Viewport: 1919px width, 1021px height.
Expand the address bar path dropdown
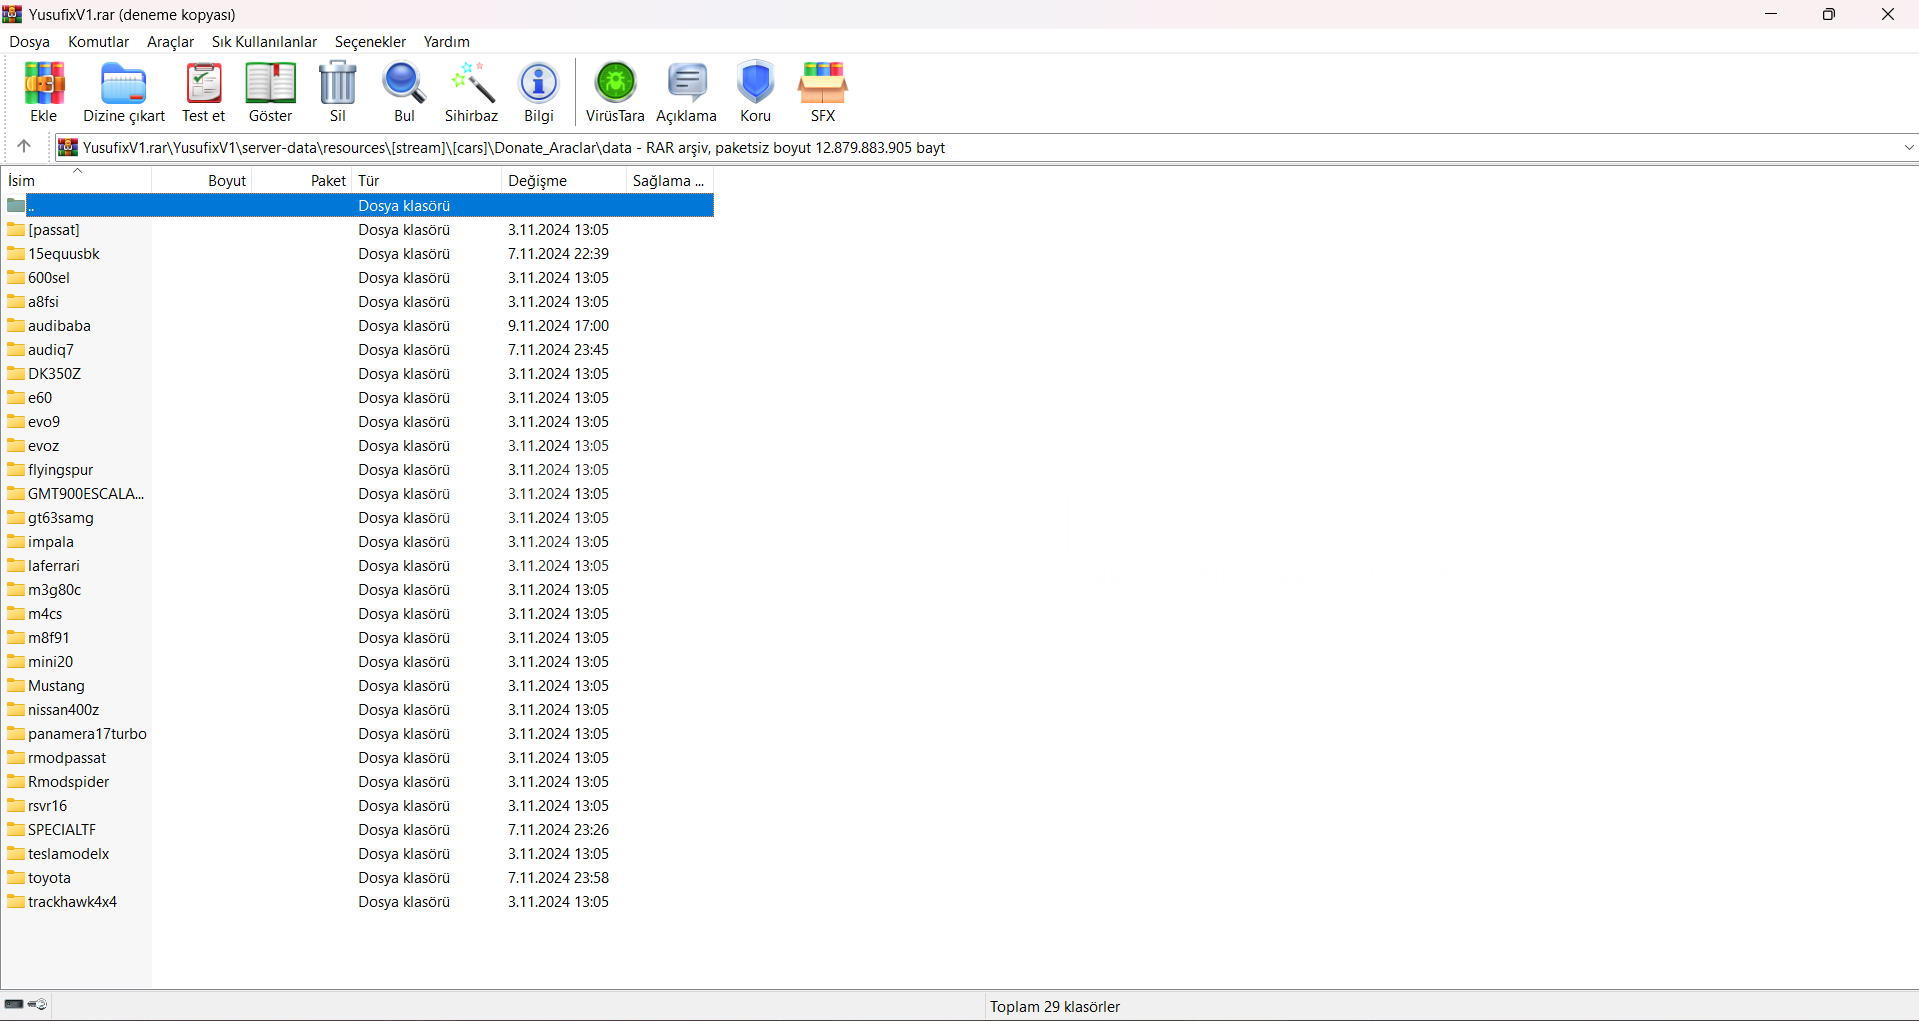(x=1908, y=148)
